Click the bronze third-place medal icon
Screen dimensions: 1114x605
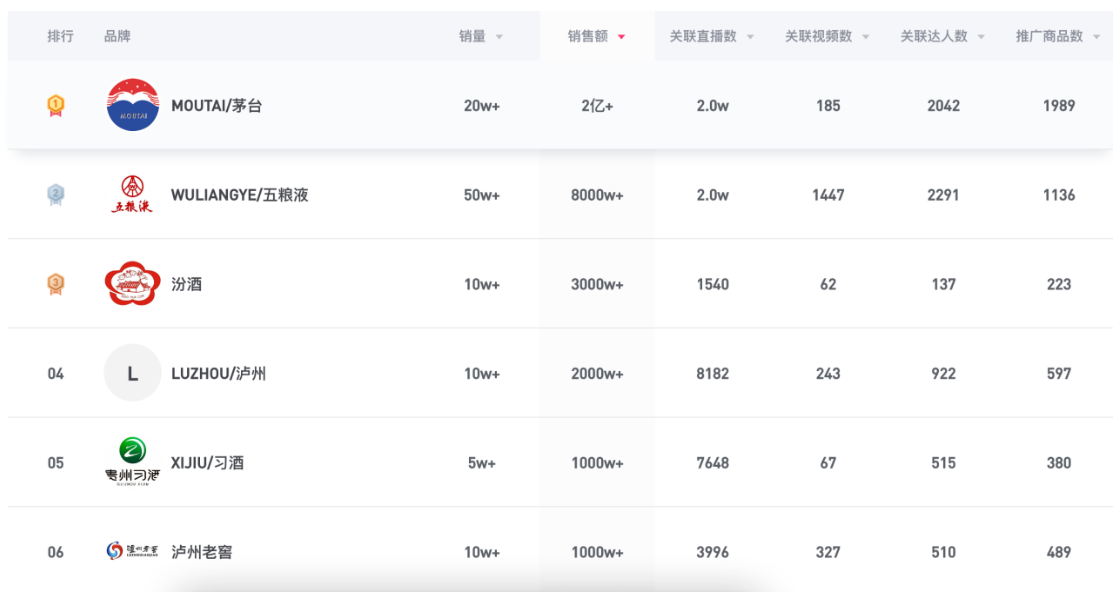[x=56, y=284]
